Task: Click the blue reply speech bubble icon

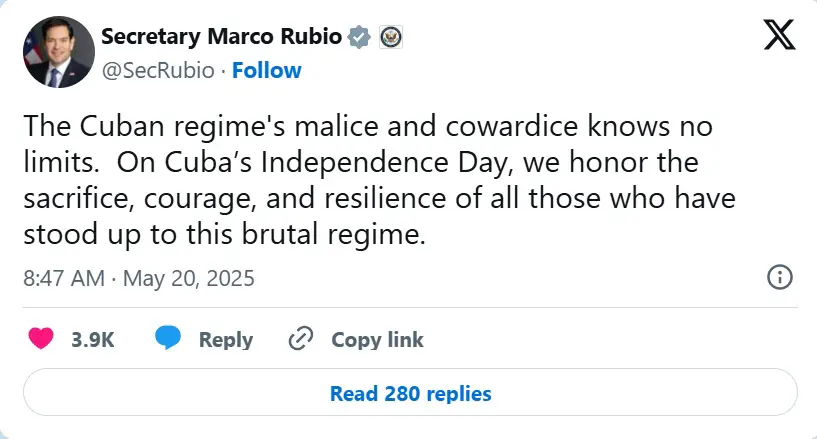Action: point(168,338)
